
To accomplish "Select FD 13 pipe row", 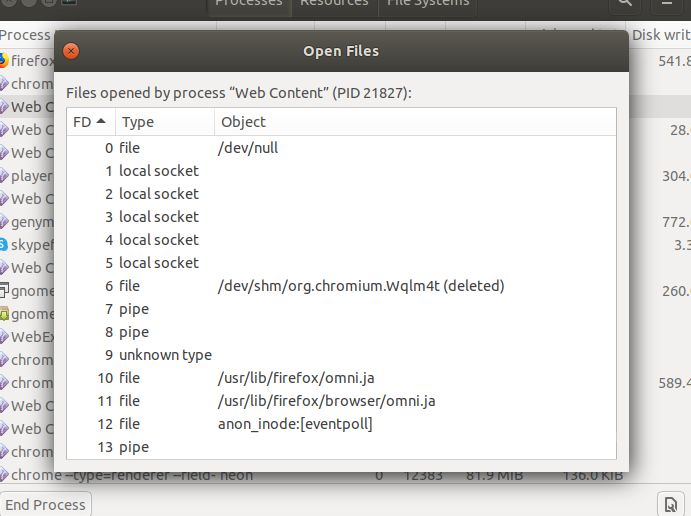I will [341, 447].
